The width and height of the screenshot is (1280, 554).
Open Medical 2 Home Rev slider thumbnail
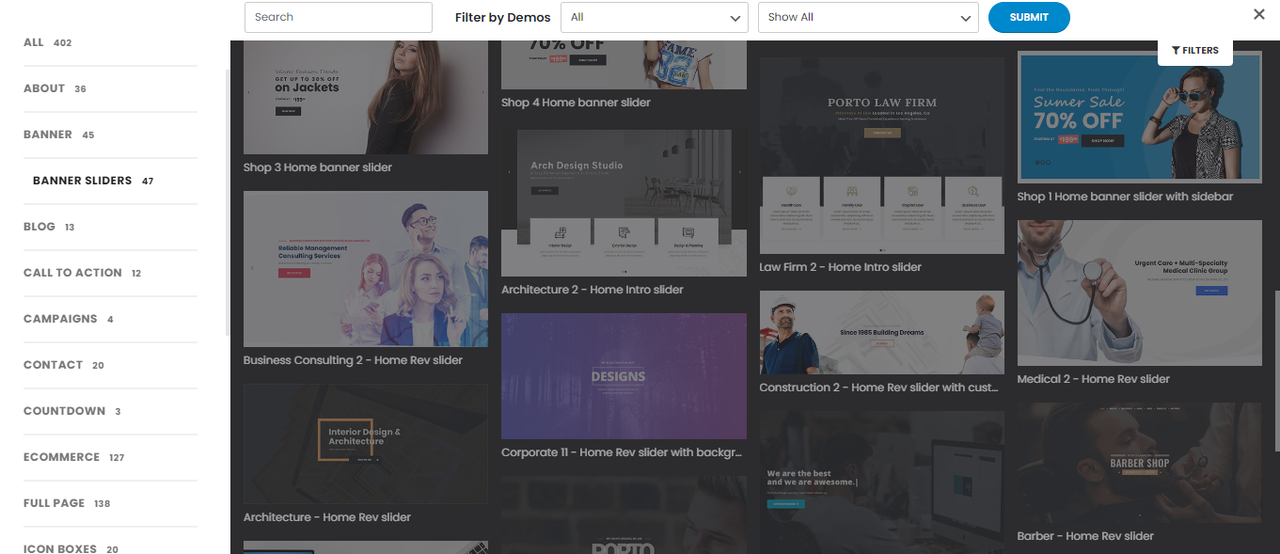click(x=1140, y=293)
